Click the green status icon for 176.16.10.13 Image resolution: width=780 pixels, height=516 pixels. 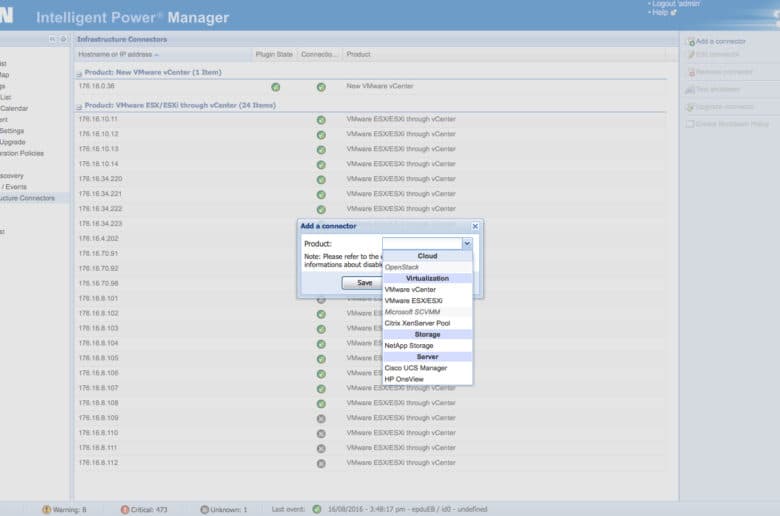(321, 150)
